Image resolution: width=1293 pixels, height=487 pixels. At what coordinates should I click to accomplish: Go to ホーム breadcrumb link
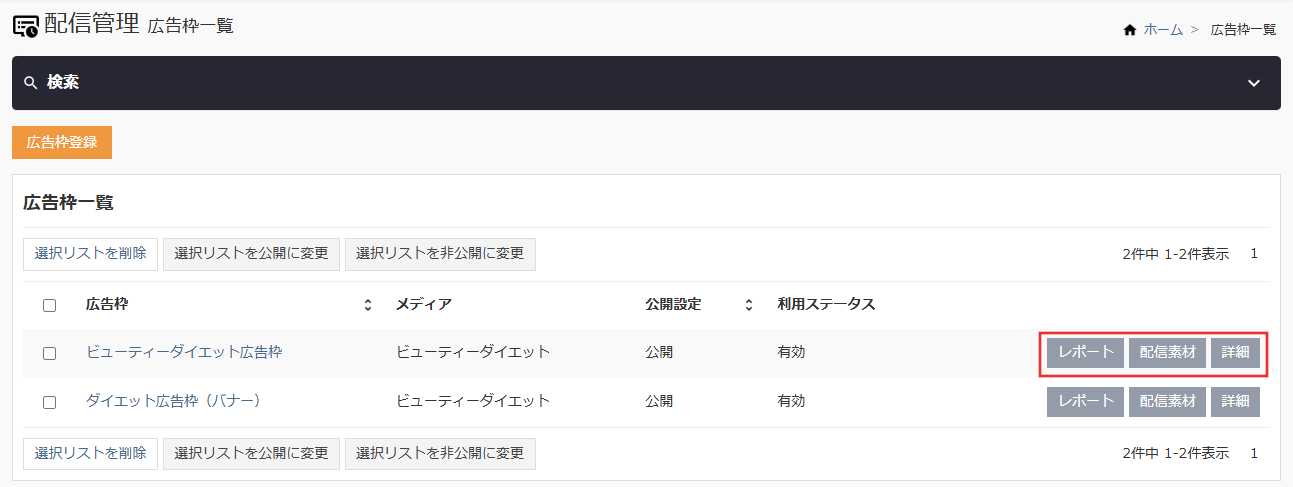click(1163, 30)
